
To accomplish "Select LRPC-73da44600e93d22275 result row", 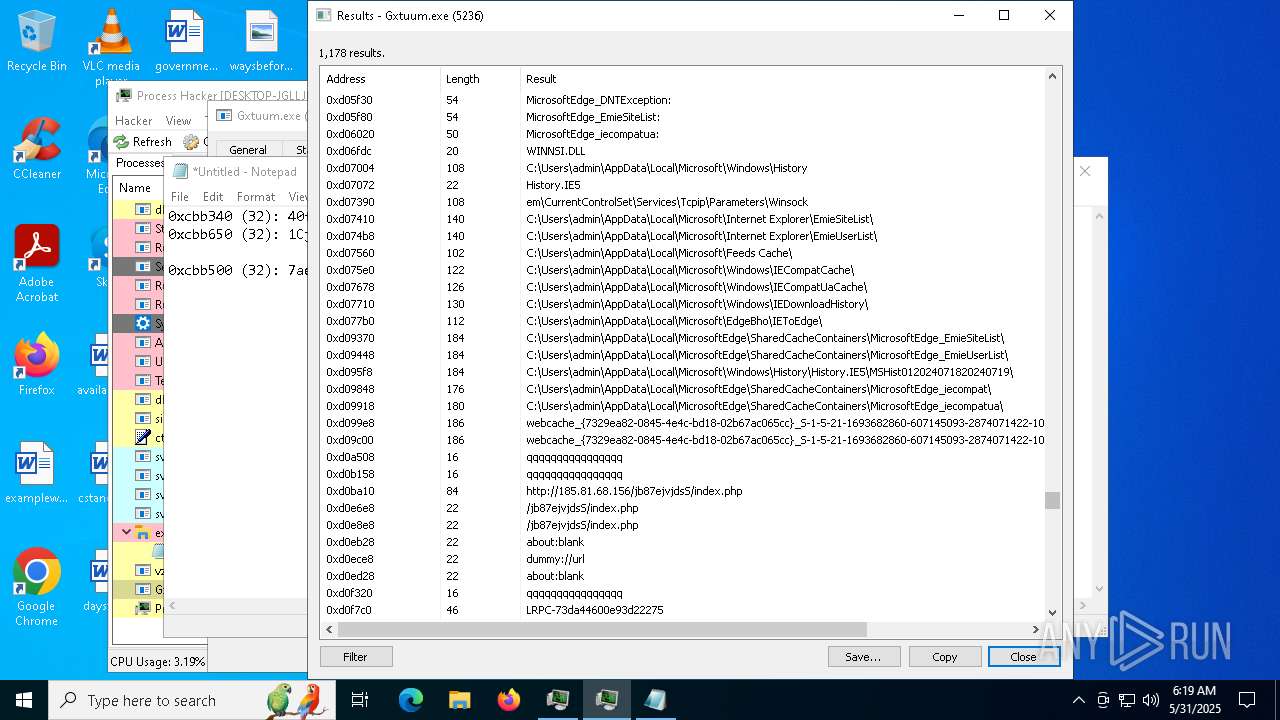I will [682, 610].
